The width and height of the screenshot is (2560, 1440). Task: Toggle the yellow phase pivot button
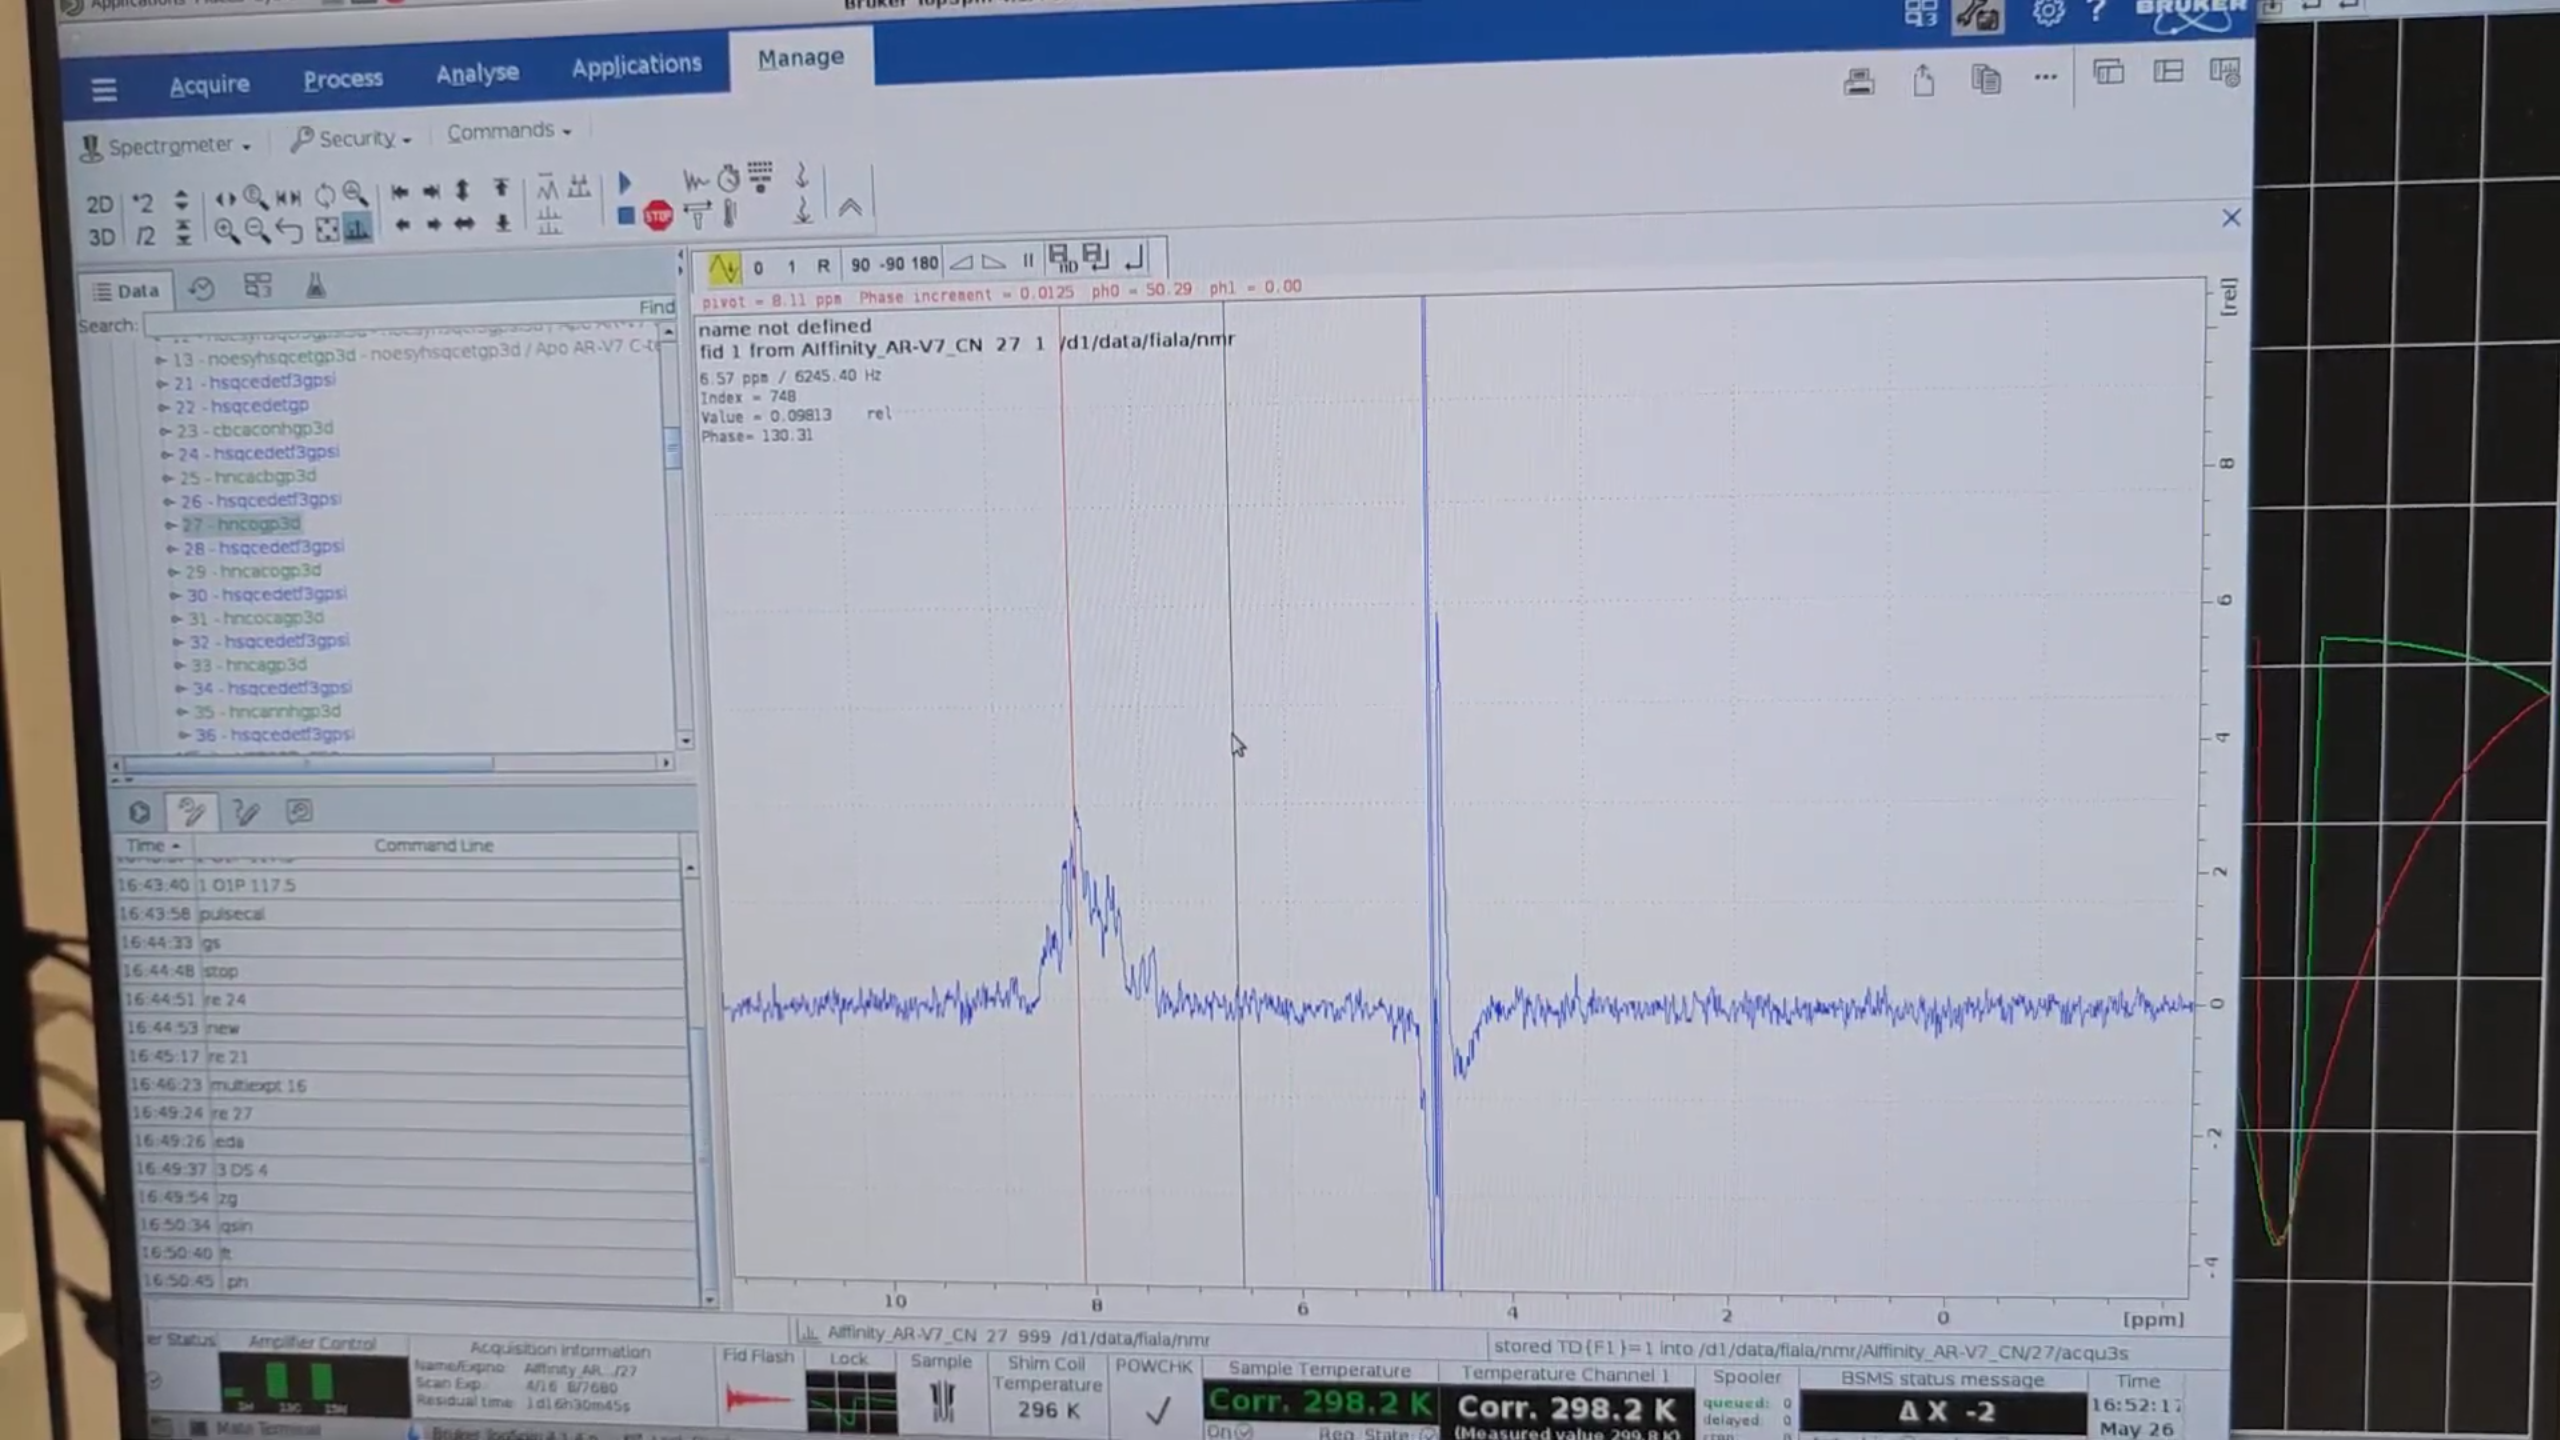click(x=723, y=268)
